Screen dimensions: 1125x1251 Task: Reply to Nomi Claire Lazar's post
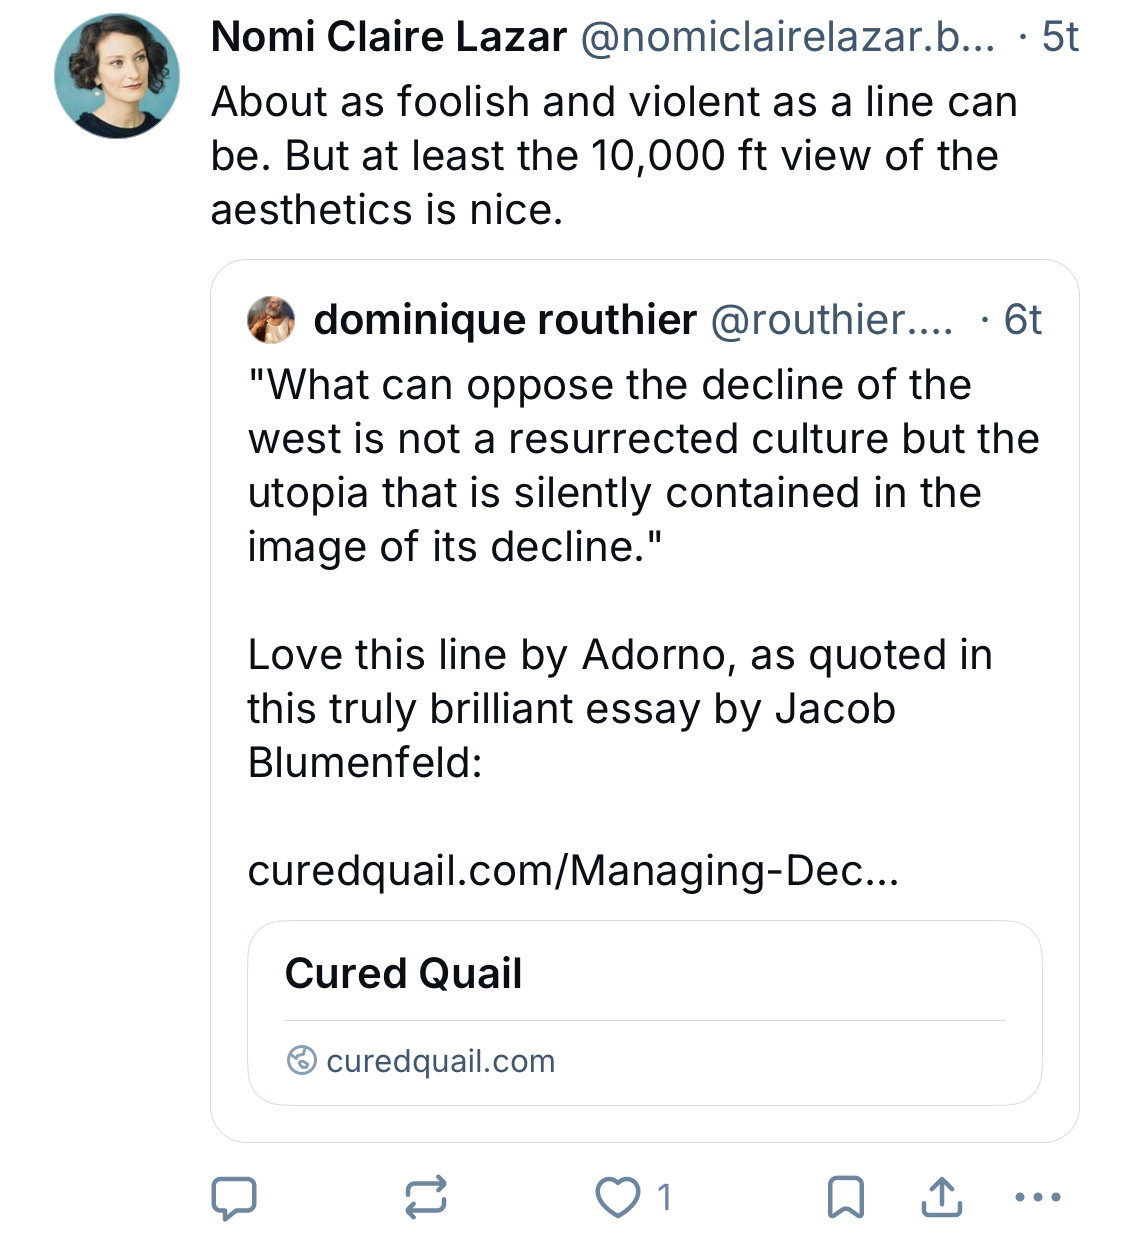[234, 1197]
